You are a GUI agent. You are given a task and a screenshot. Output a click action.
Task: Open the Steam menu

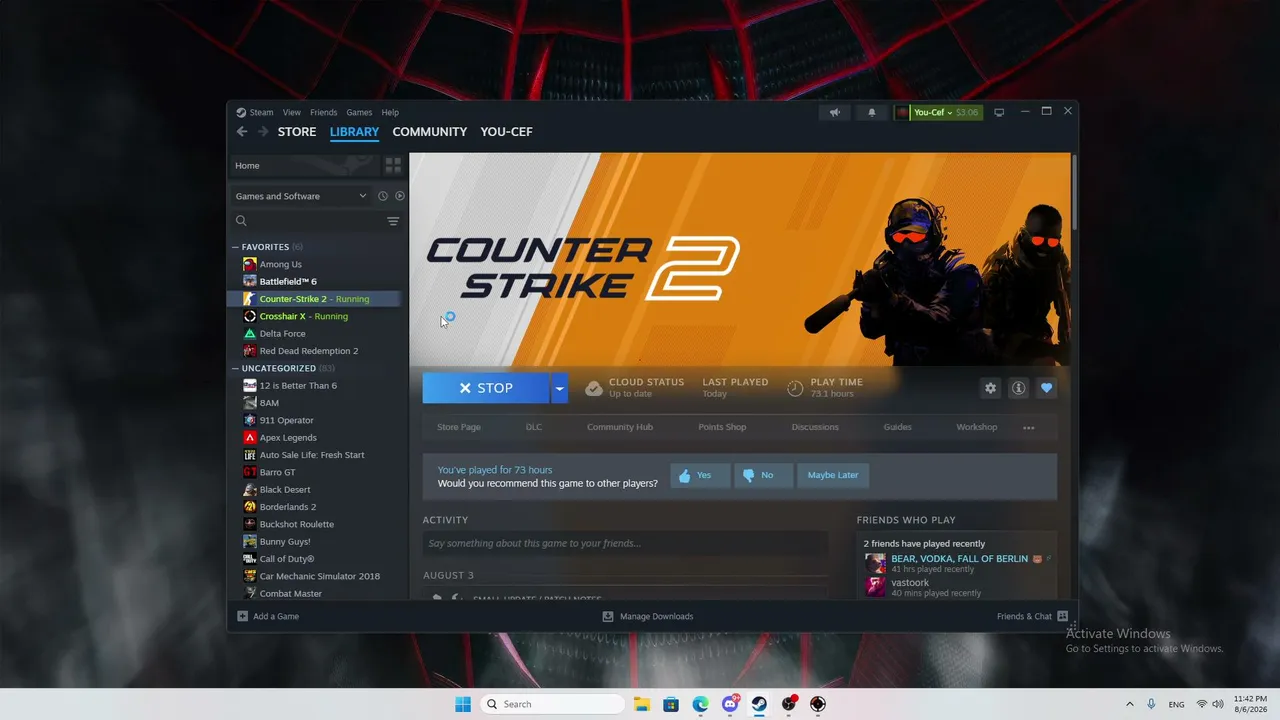pyautogui.click(x=261, y=112)
